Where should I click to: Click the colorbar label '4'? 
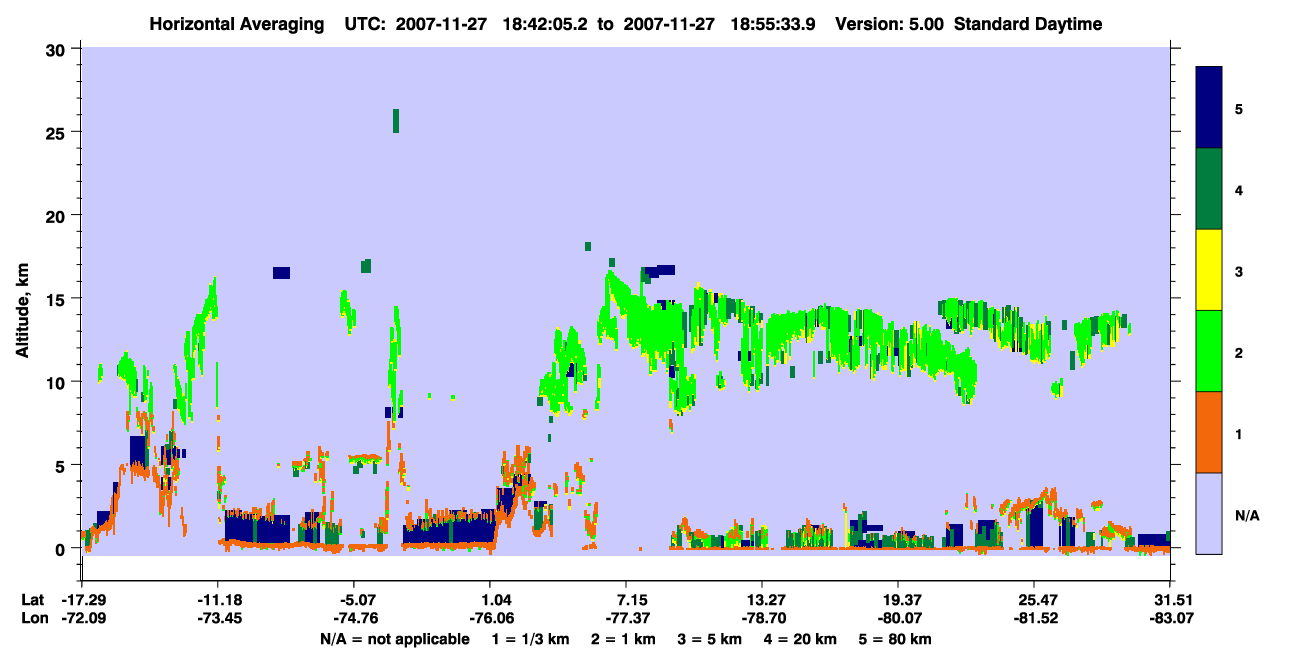pyautogui.click(x=1239, y=189)
